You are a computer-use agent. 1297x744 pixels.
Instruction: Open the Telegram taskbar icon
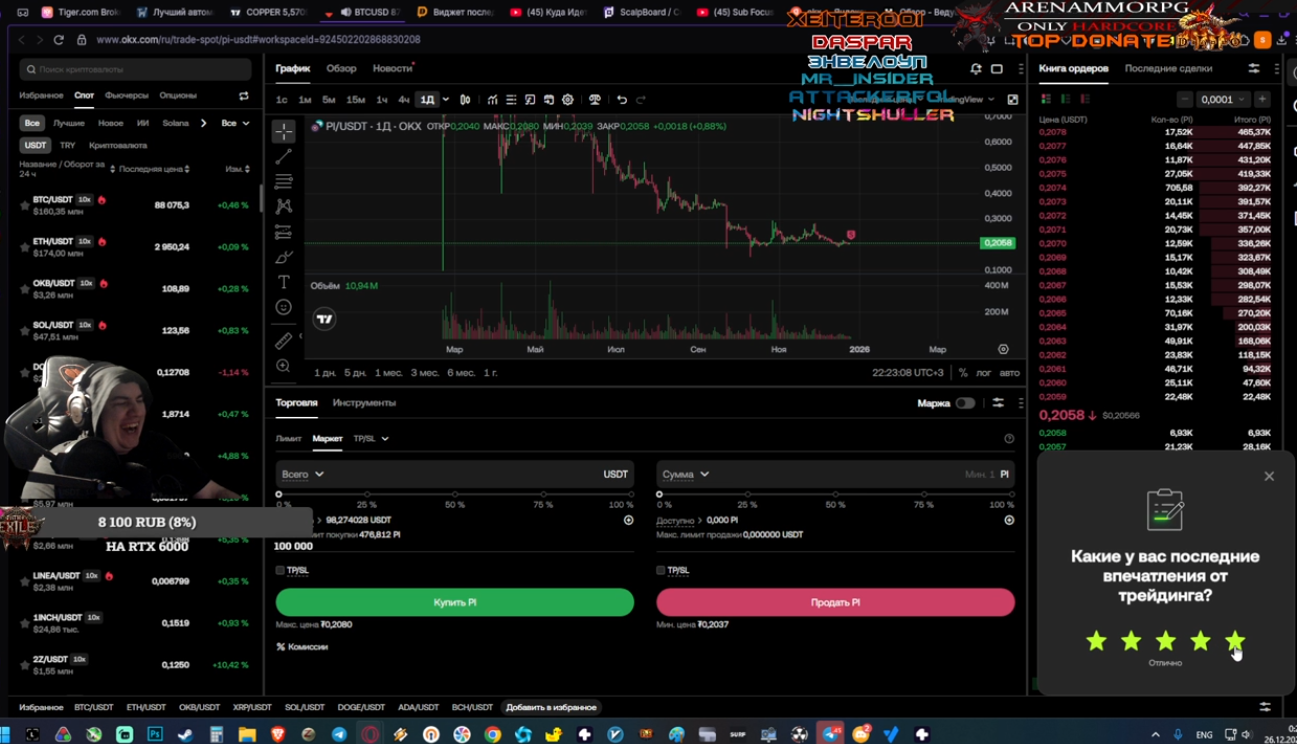pos(339,734)
